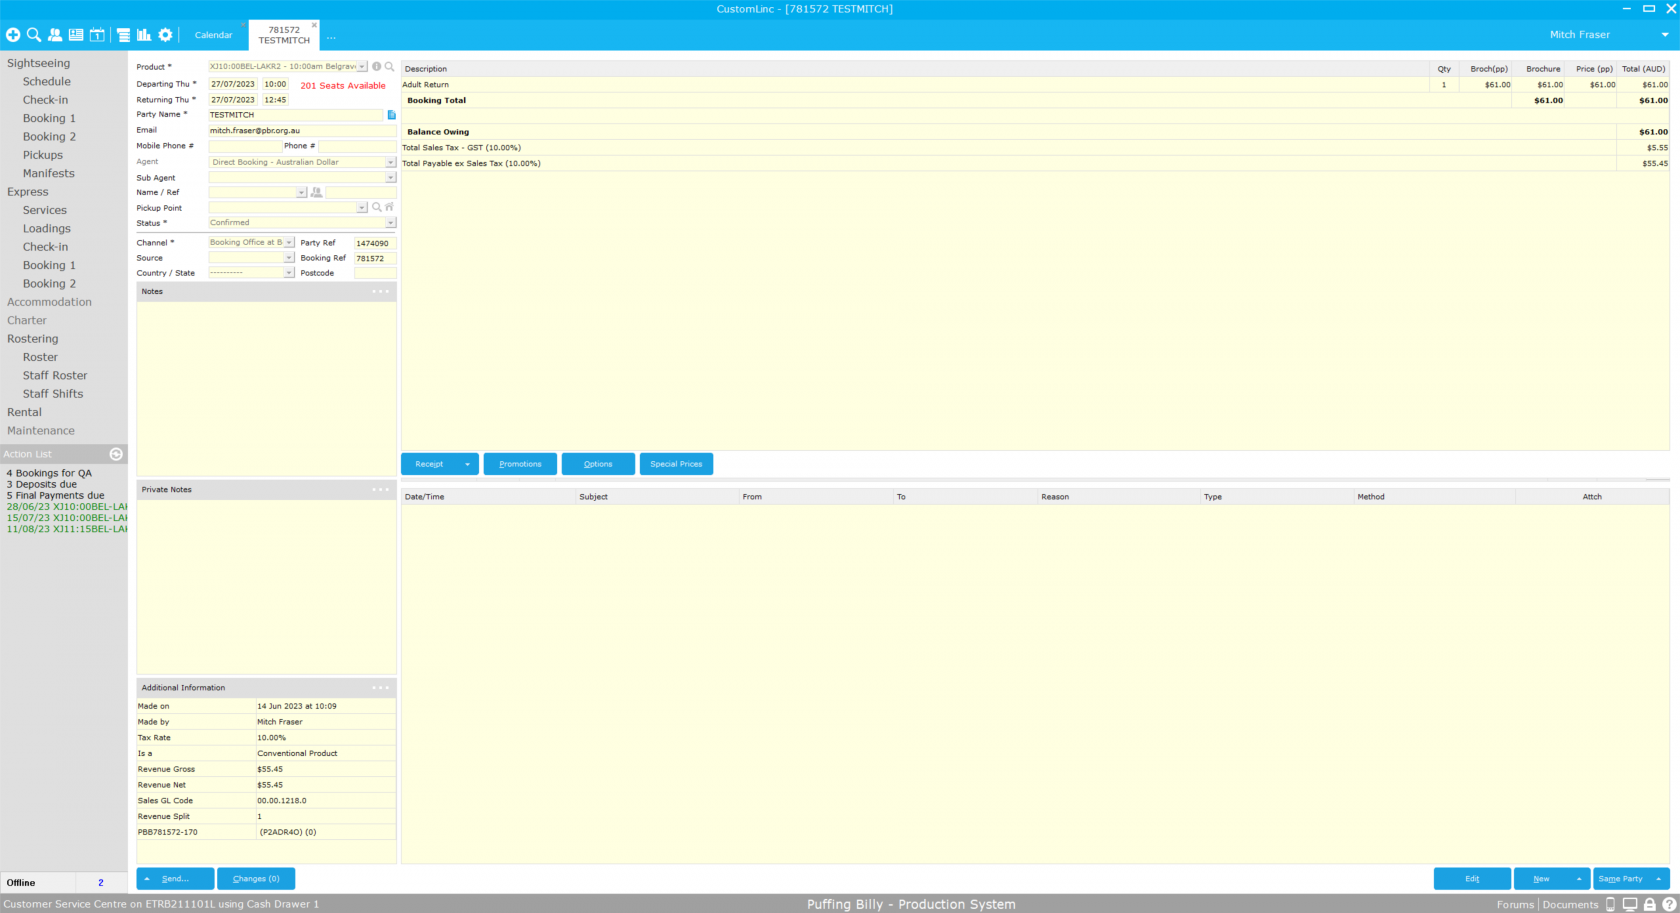Click the '28/06/23 XJ10:00BEL-LAK' action item
Viewport: 1680px width, 913px height.
(67, 507)
